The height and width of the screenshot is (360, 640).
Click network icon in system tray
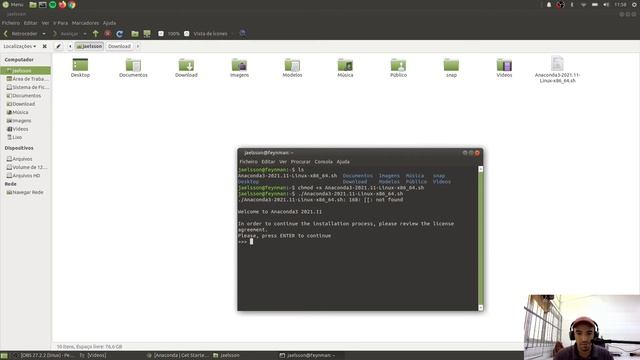coord(583,5)
